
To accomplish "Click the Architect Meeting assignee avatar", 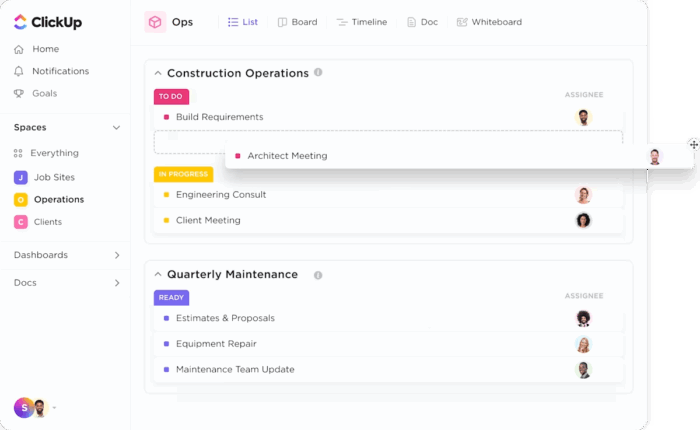I will tap(655, 157).
